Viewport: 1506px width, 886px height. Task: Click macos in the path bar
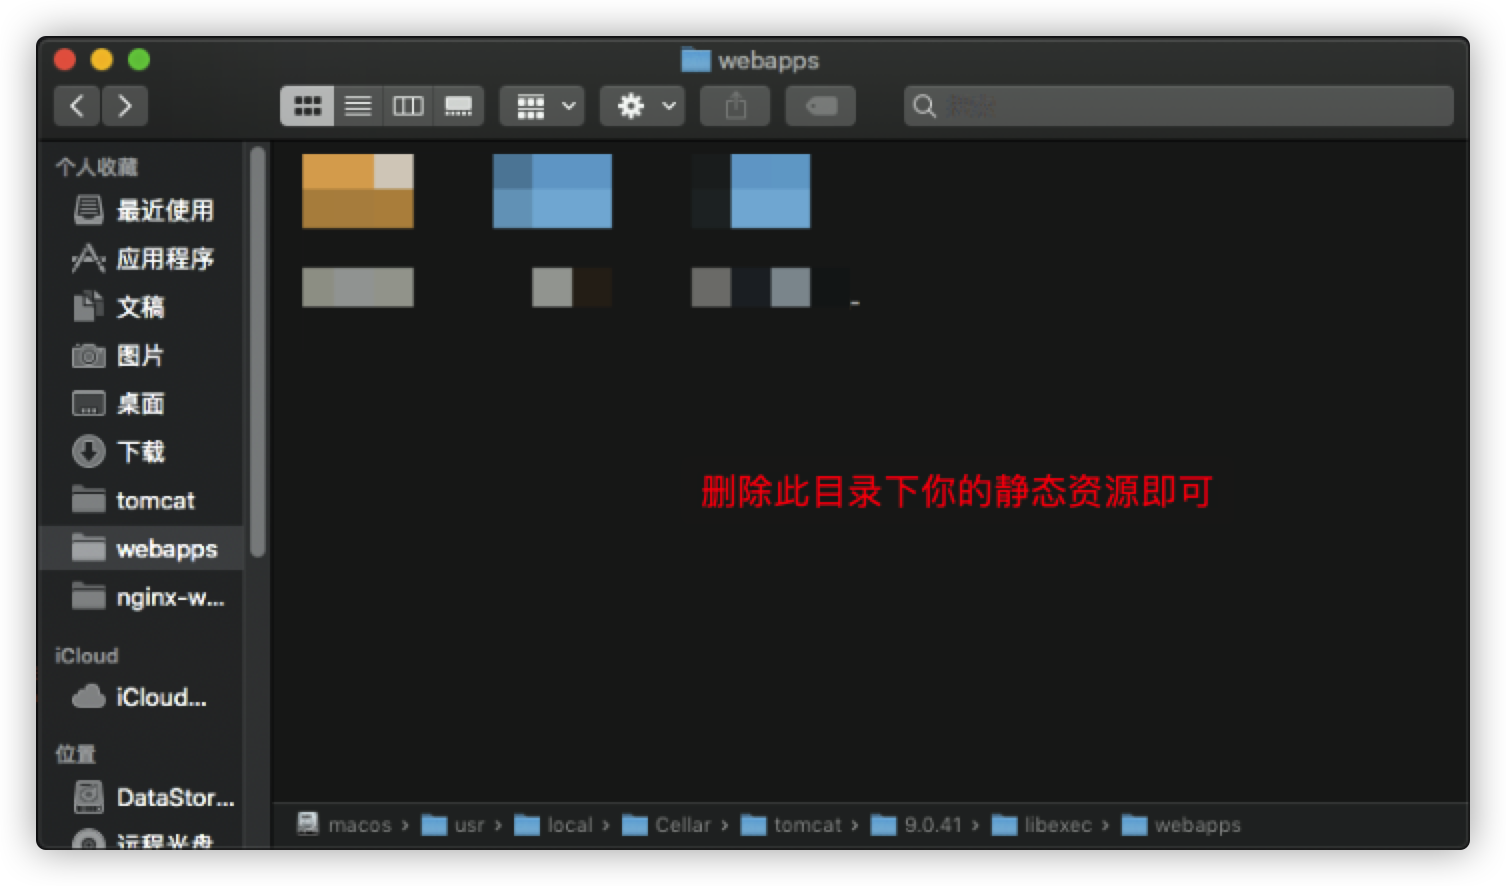tap(345, 825)
